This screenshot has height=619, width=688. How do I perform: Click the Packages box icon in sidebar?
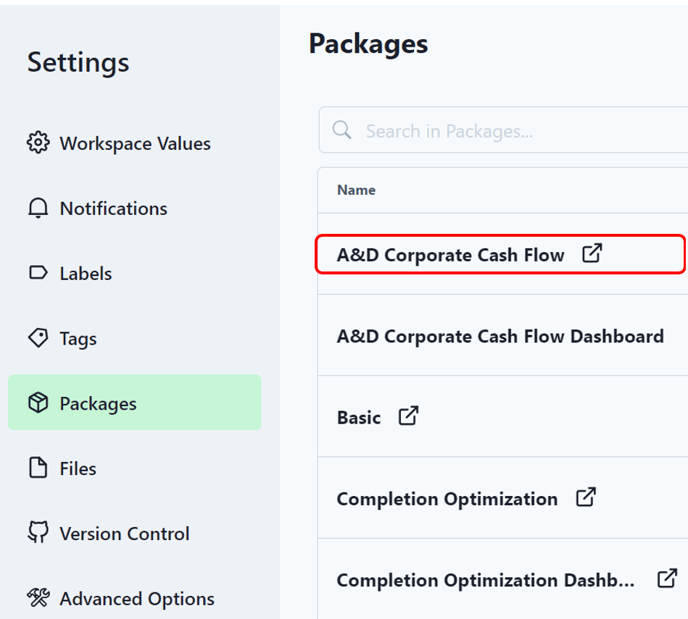click(x=38, y=402)
